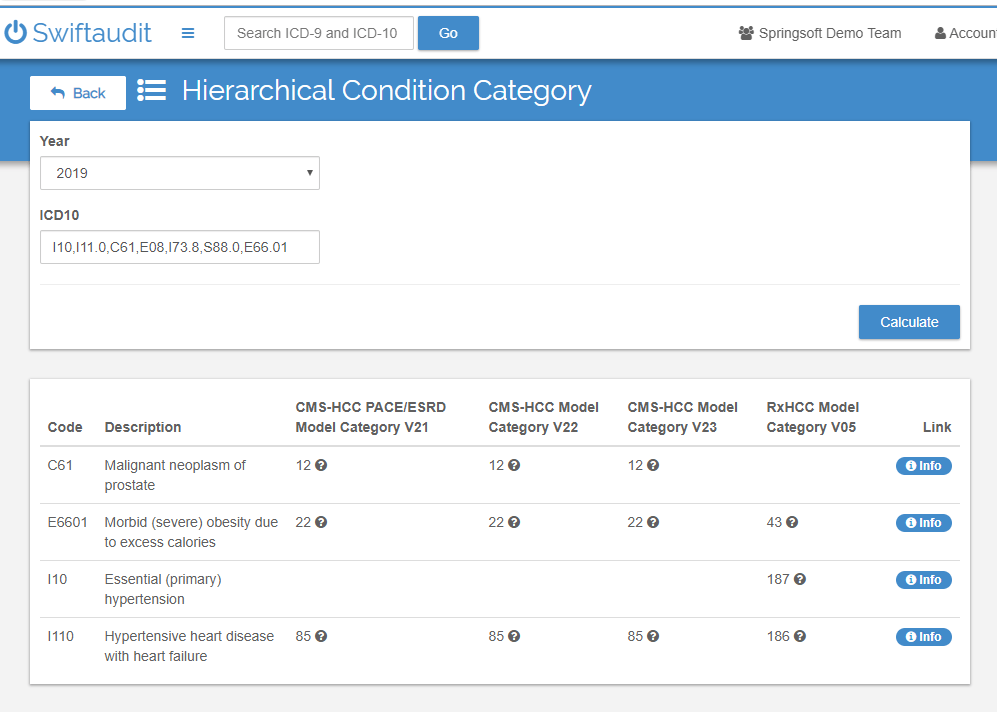The image size is (997, 712).
Task: Click the Calculate button
Action: pyautogui.click(x=909, y=322)
